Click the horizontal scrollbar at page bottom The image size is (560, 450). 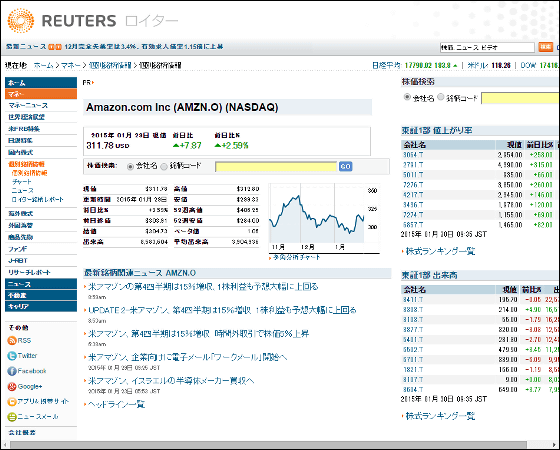pyautogui.click(x=269, y=445)
